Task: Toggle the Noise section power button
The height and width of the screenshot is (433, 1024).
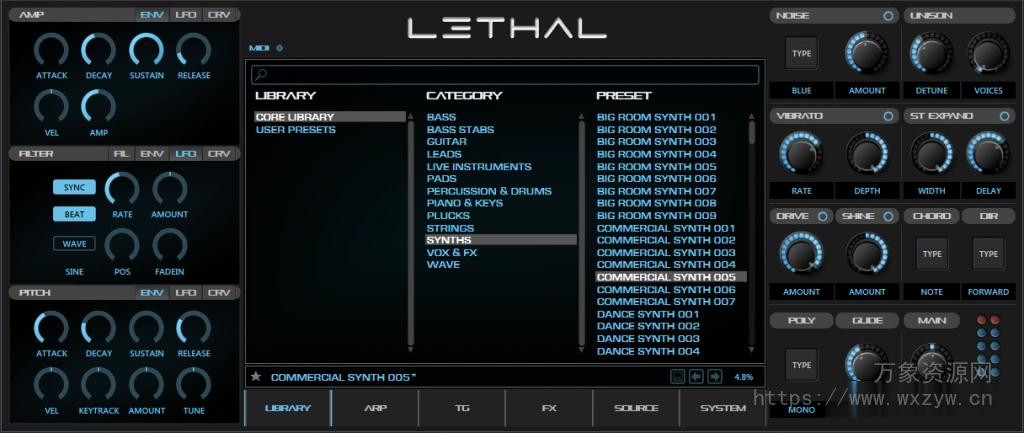Action: 888,16
